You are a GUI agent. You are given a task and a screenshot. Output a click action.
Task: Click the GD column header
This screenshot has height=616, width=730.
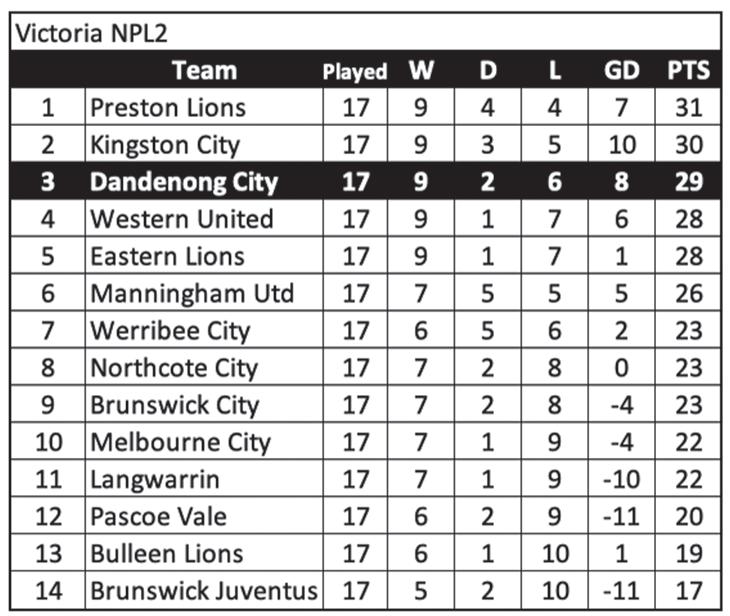(622, 71)
